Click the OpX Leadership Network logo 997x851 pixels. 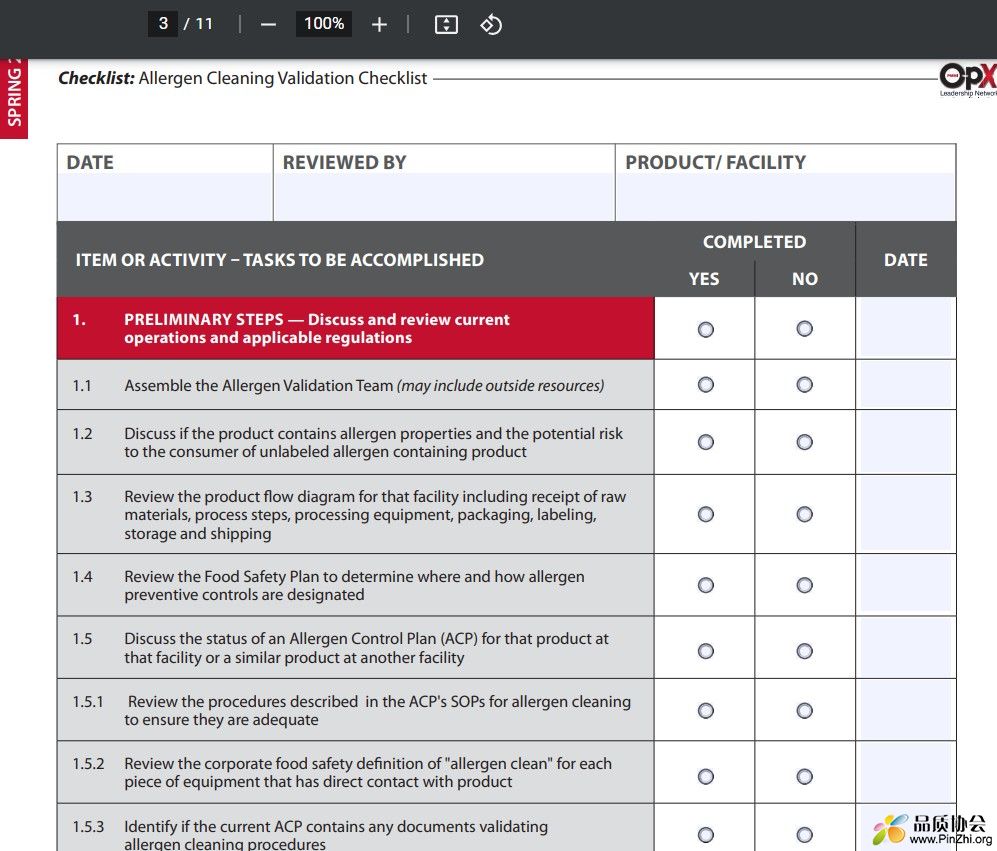pos(968,80)
